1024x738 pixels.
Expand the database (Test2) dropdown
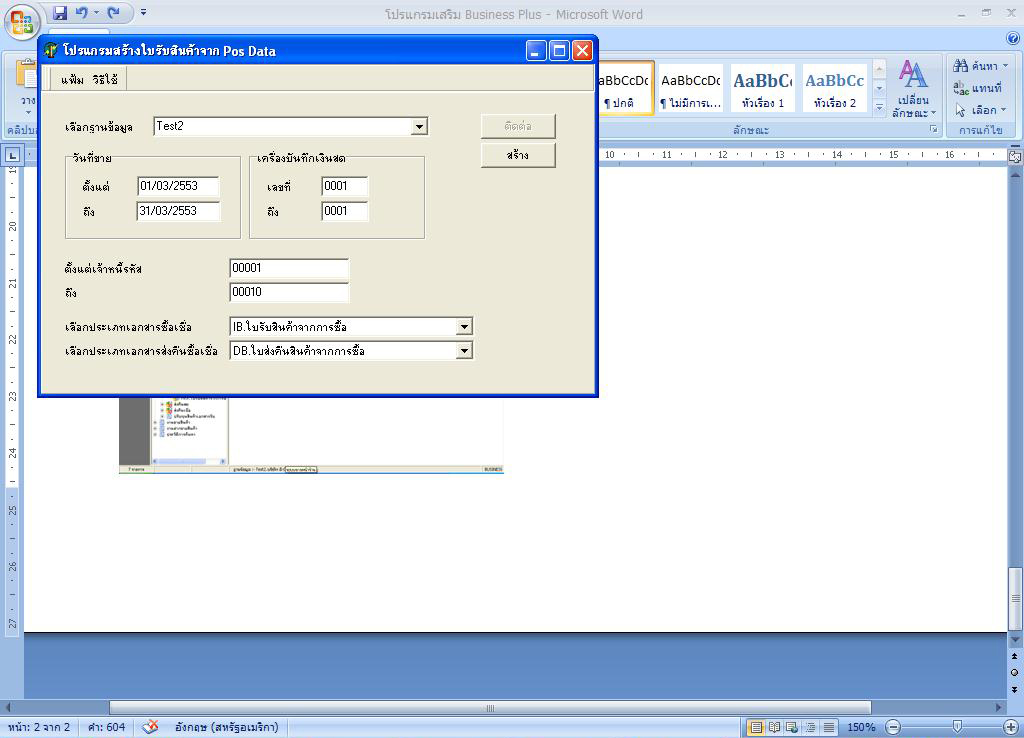click(419, 126)
